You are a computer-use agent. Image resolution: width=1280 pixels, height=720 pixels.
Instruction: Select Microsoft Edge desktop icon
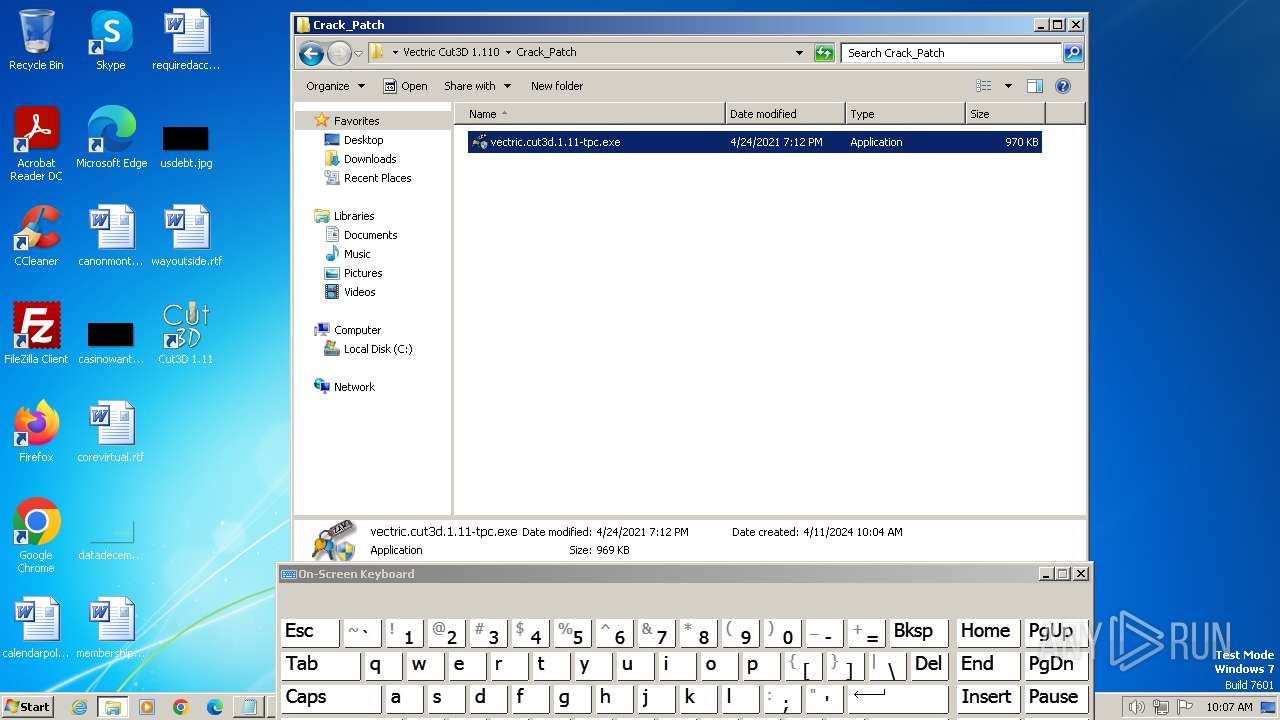coord(111,138)
